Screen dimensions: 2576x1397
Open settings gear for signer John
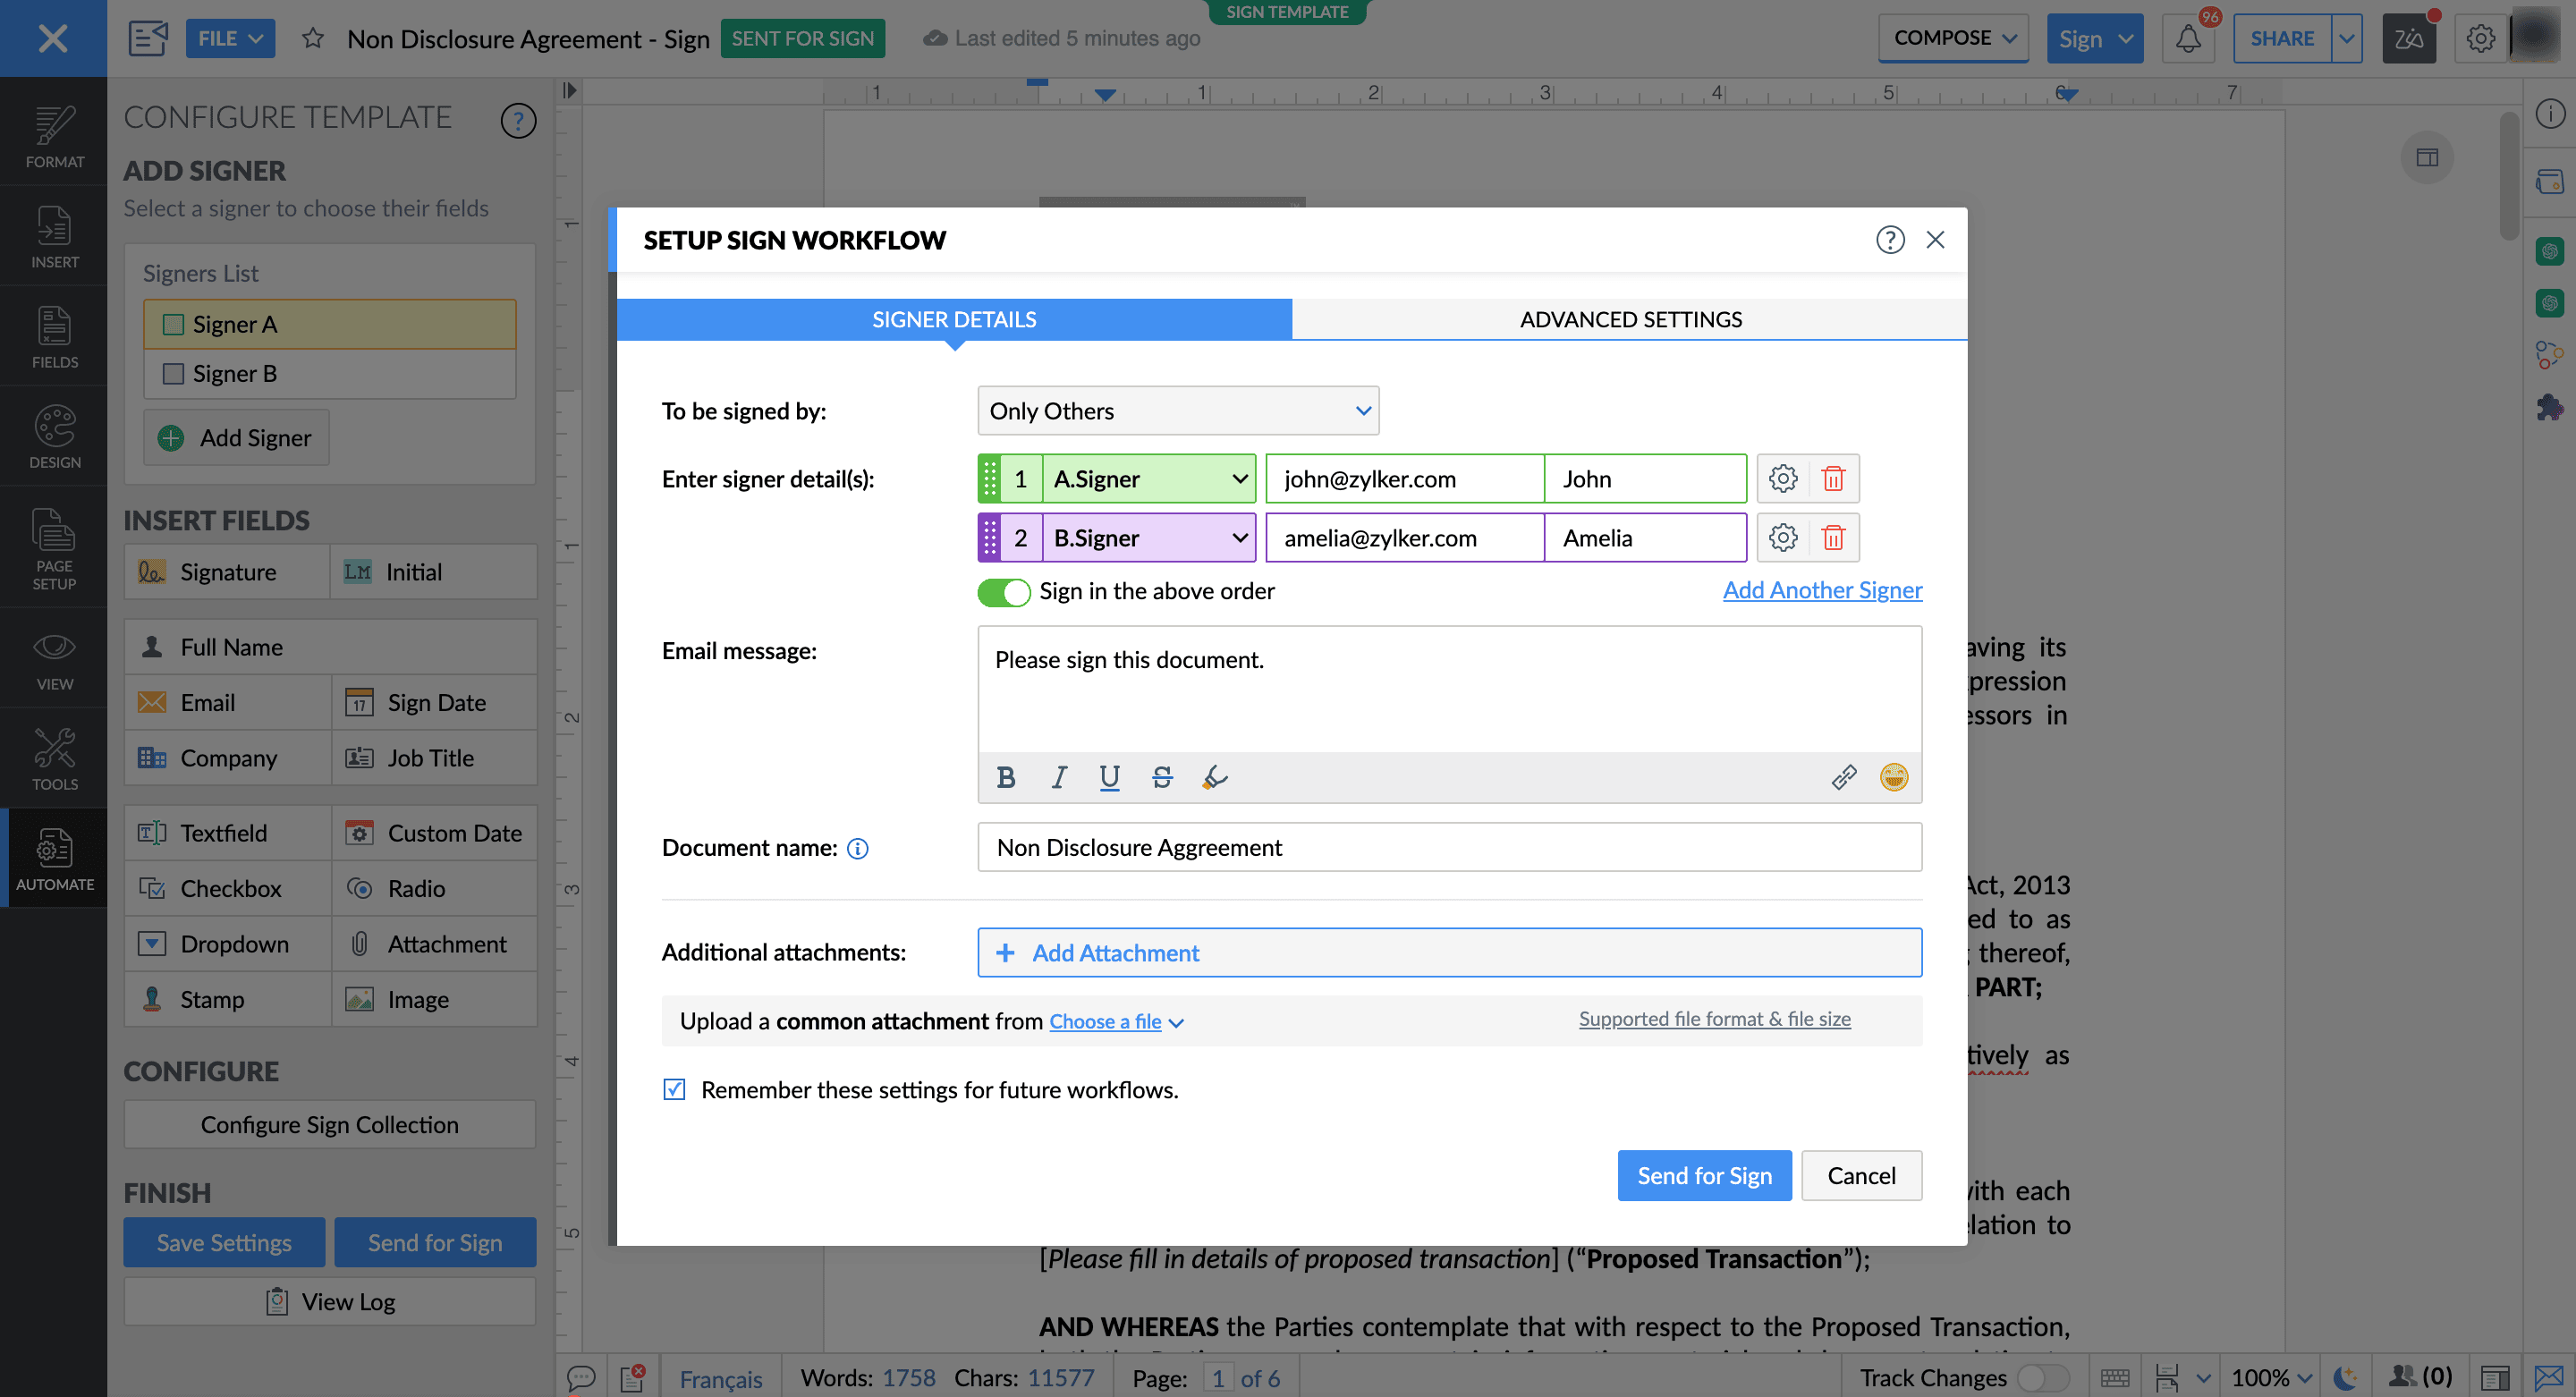pyautogui.click(x=1782, y=479)
